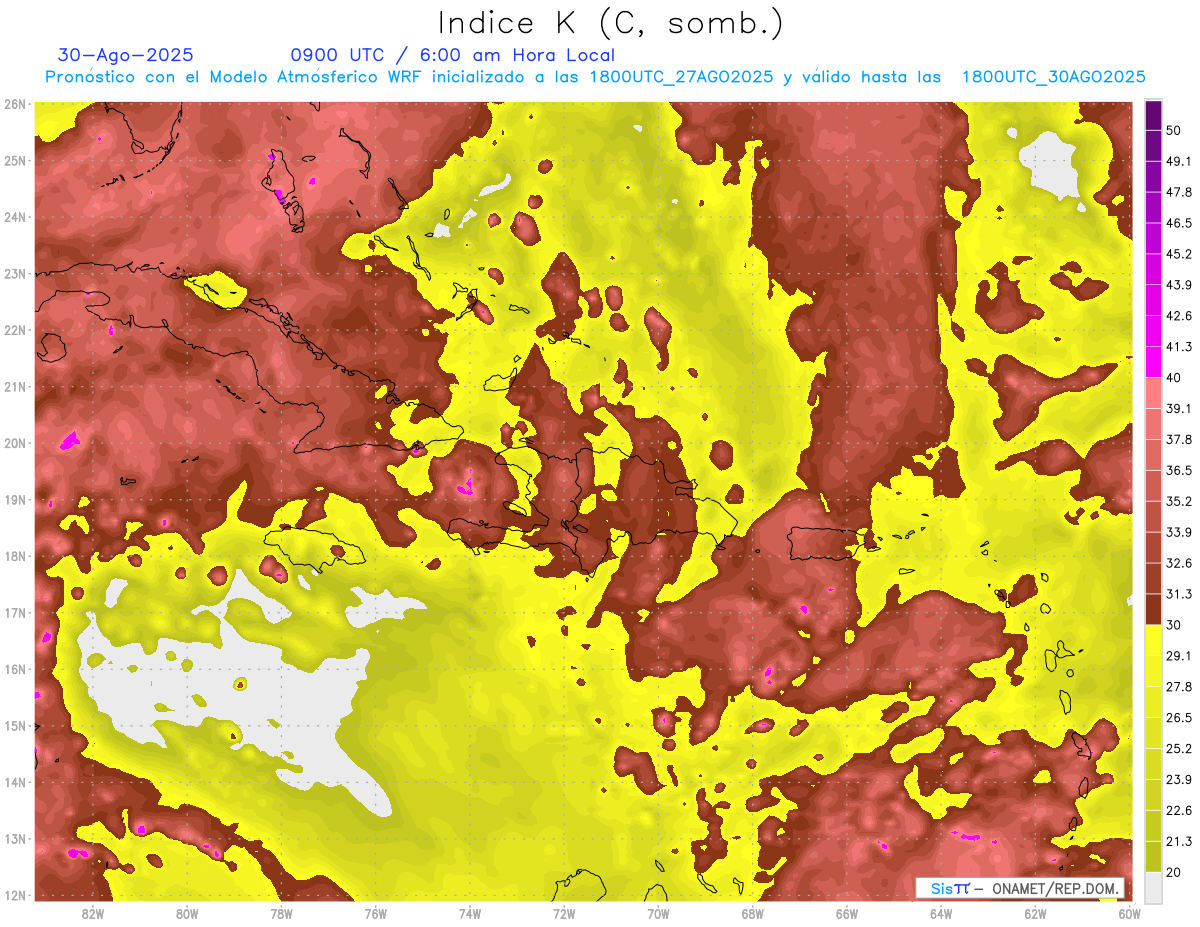Viewport: 1200px width, 927px height.
Task: Click the date "30-Ago-2025"
Action: 126,55
